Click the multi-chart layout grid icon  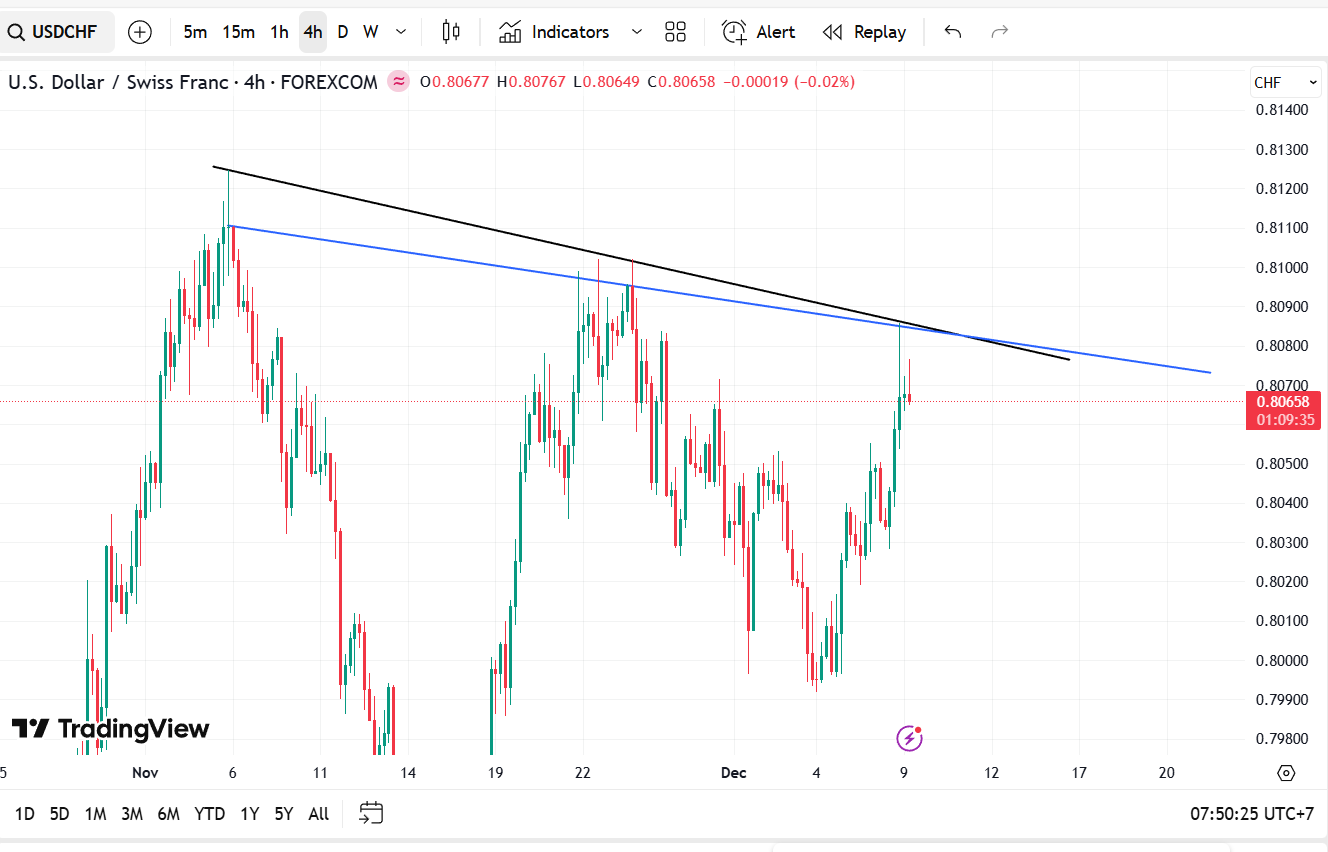pos(675,31)
